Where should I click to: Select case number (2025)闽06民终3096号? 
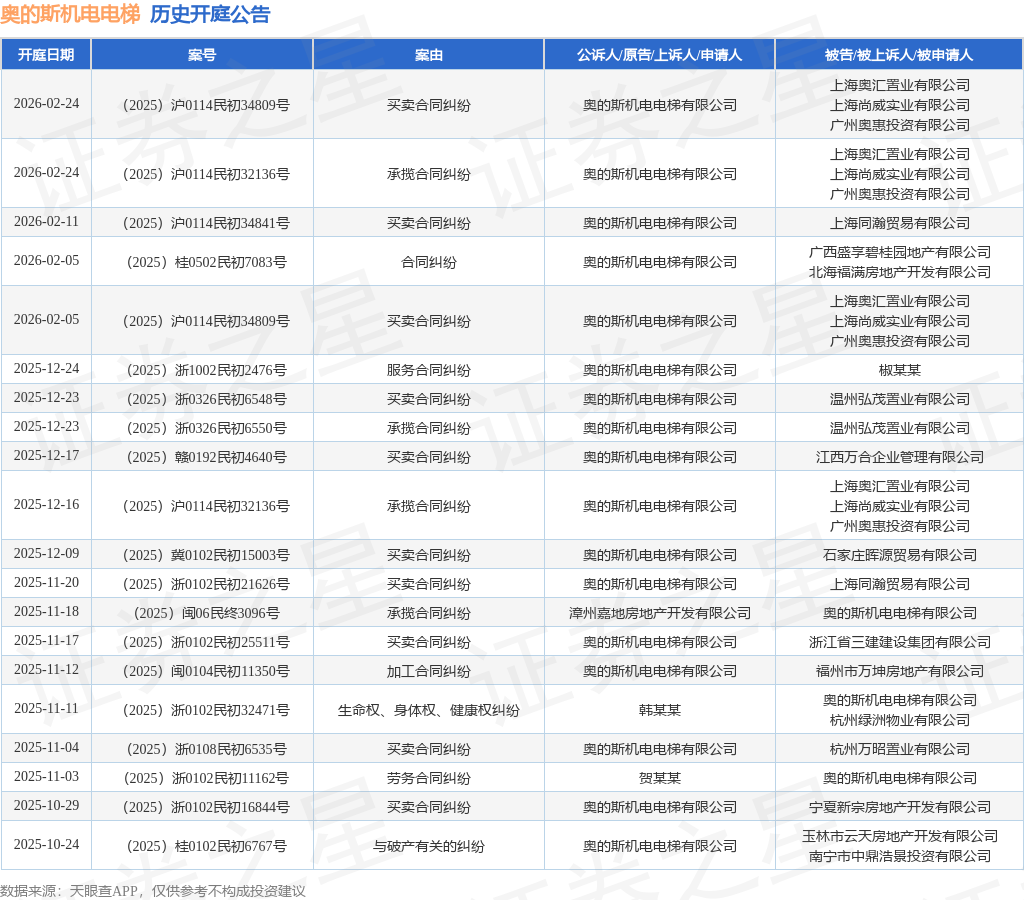(x=206, y=613)
